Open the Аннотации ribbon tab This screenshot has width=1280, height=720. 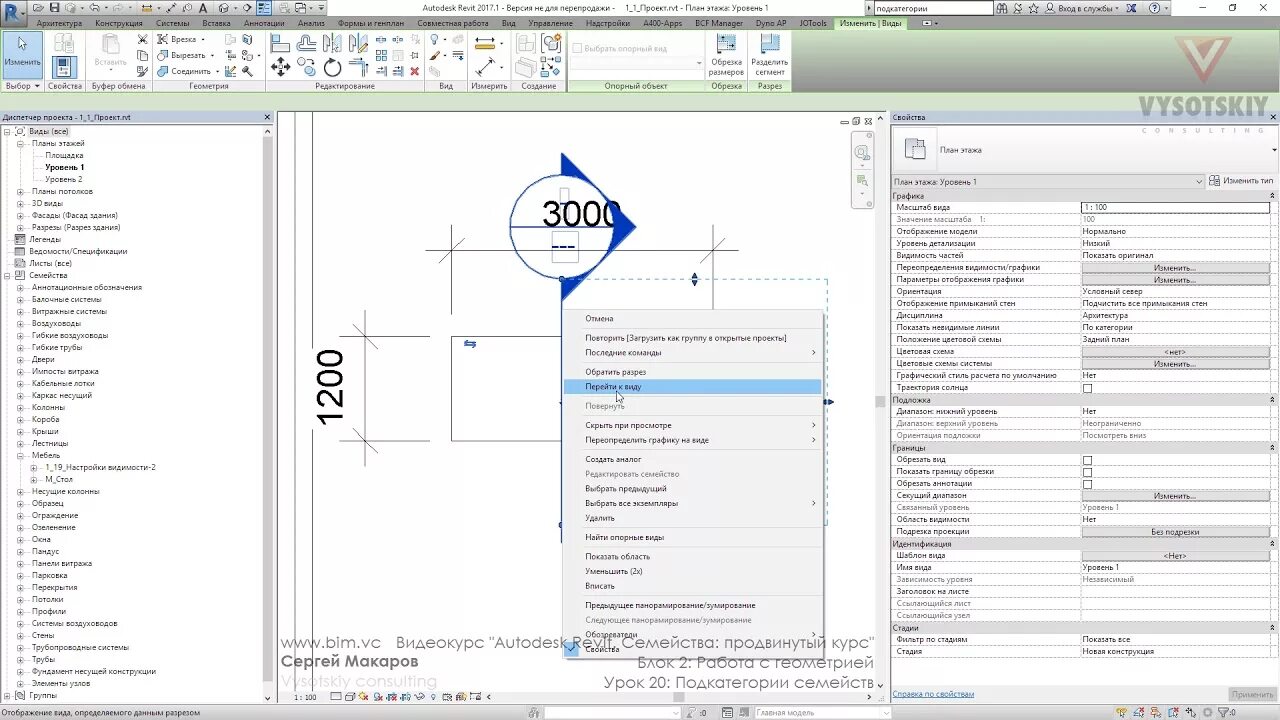tap(264, 23)
